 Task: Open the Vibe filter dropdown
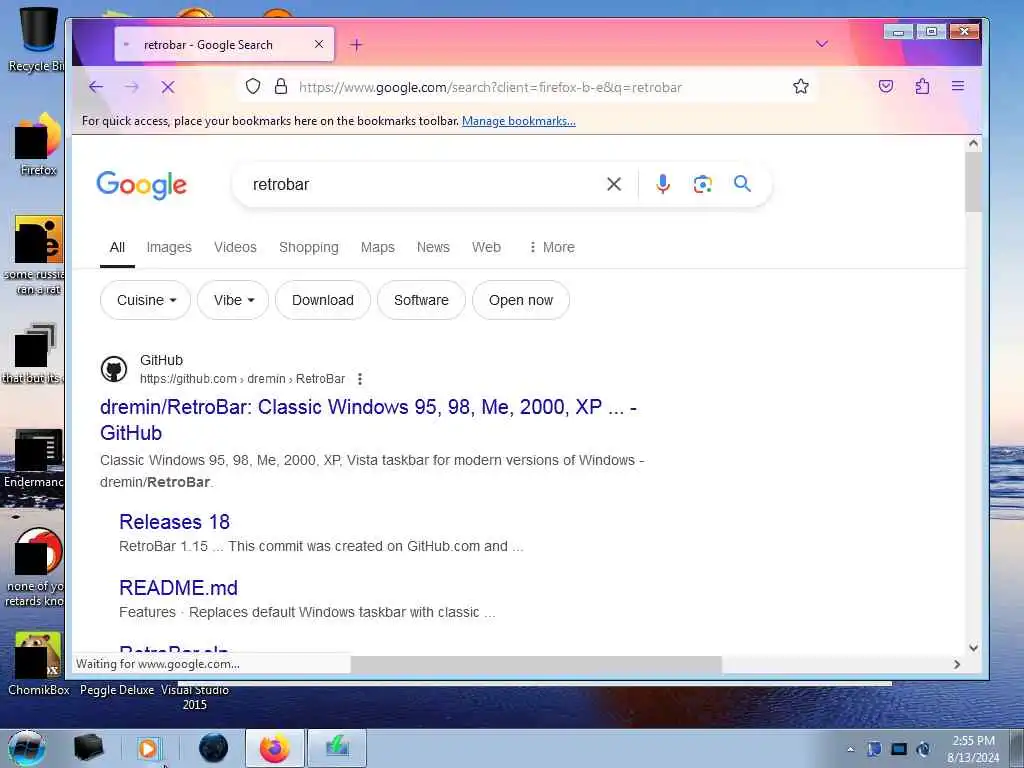pyautogui.click(x=233, y=300)
